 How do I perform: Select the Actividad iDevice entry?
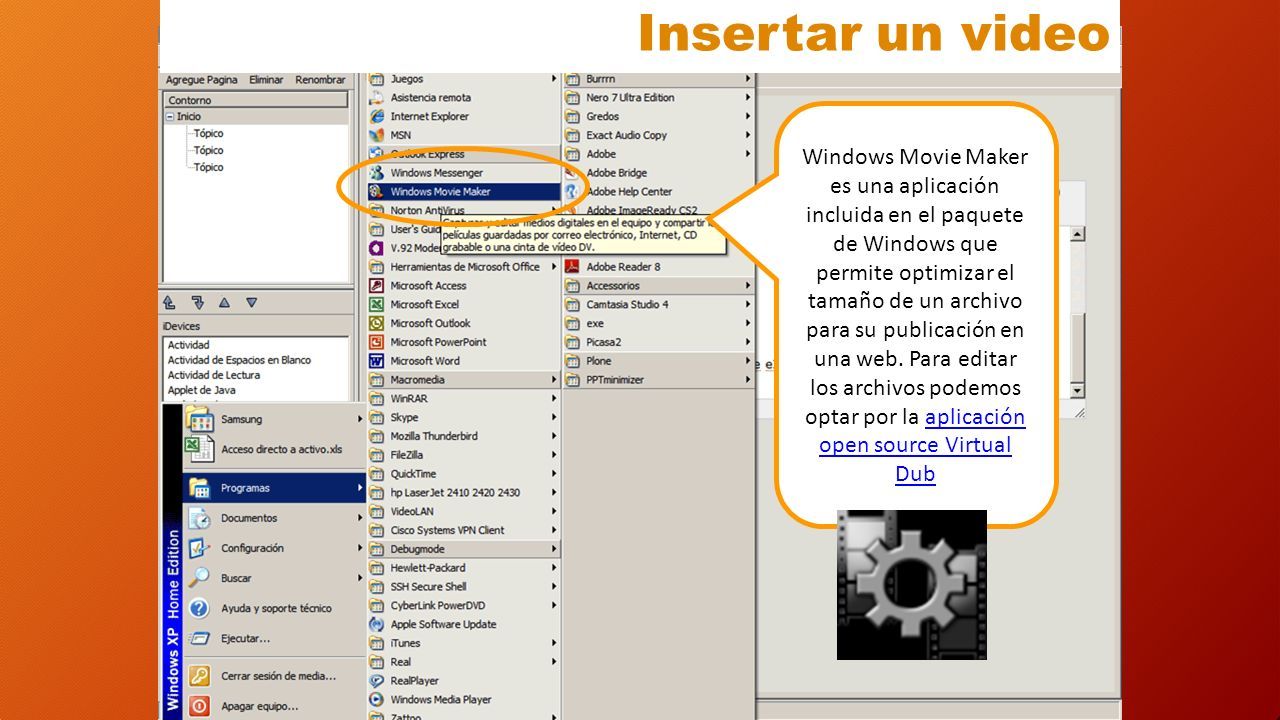[x=189, y=345]
